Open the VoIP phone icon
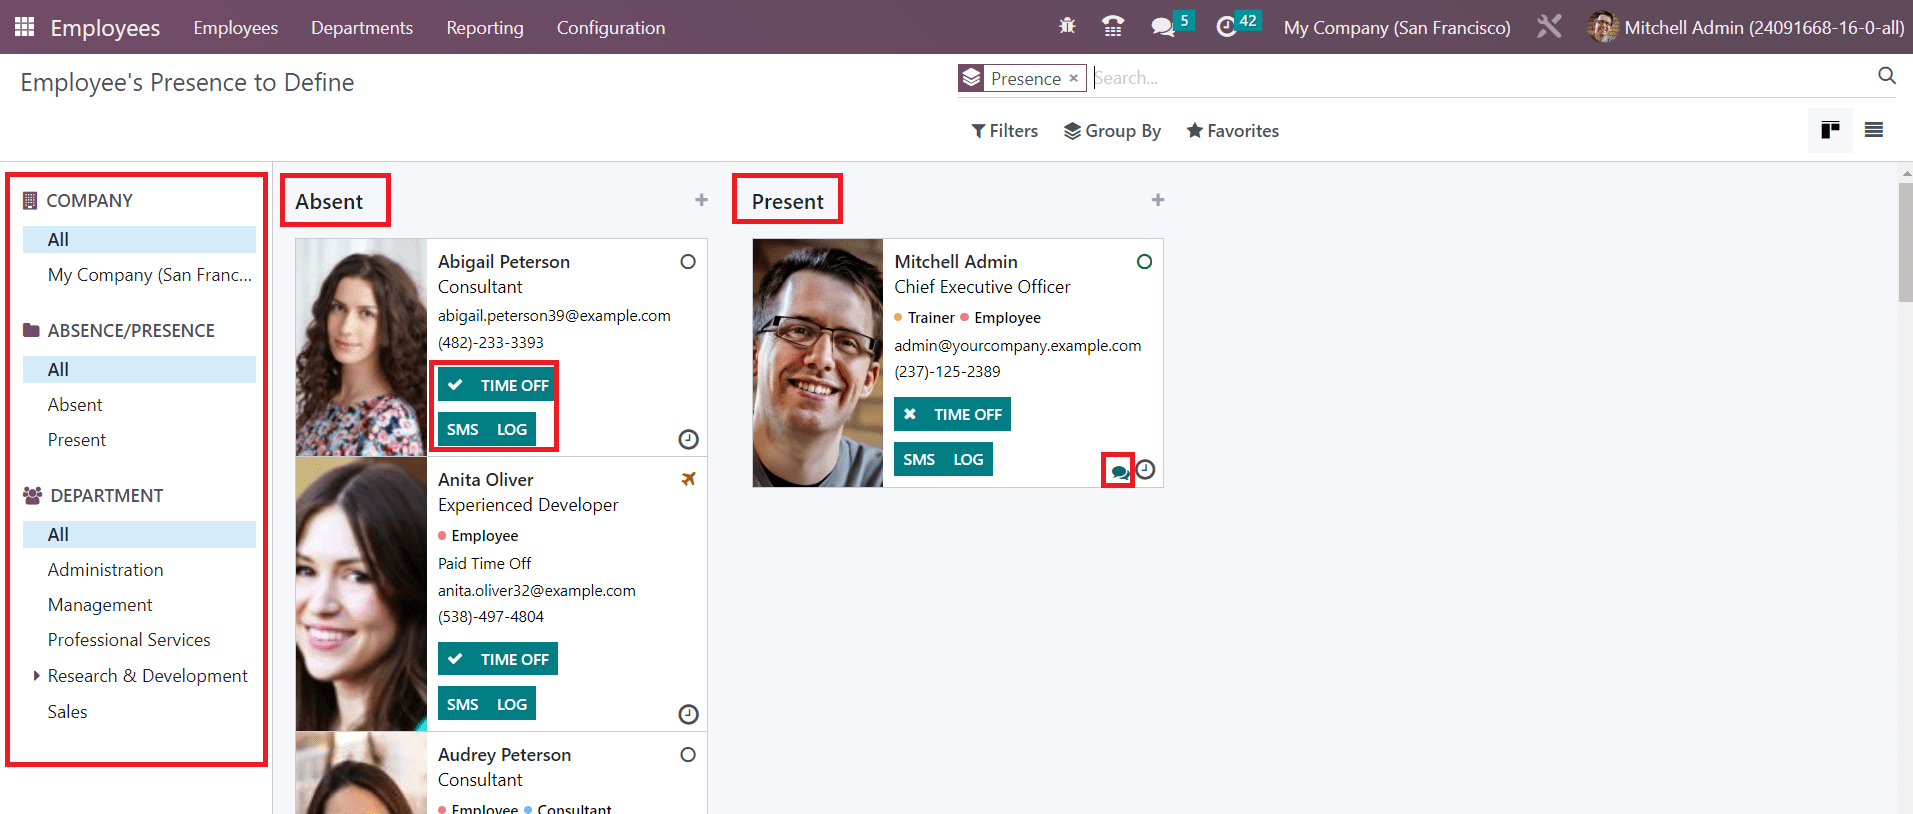 1112,26
